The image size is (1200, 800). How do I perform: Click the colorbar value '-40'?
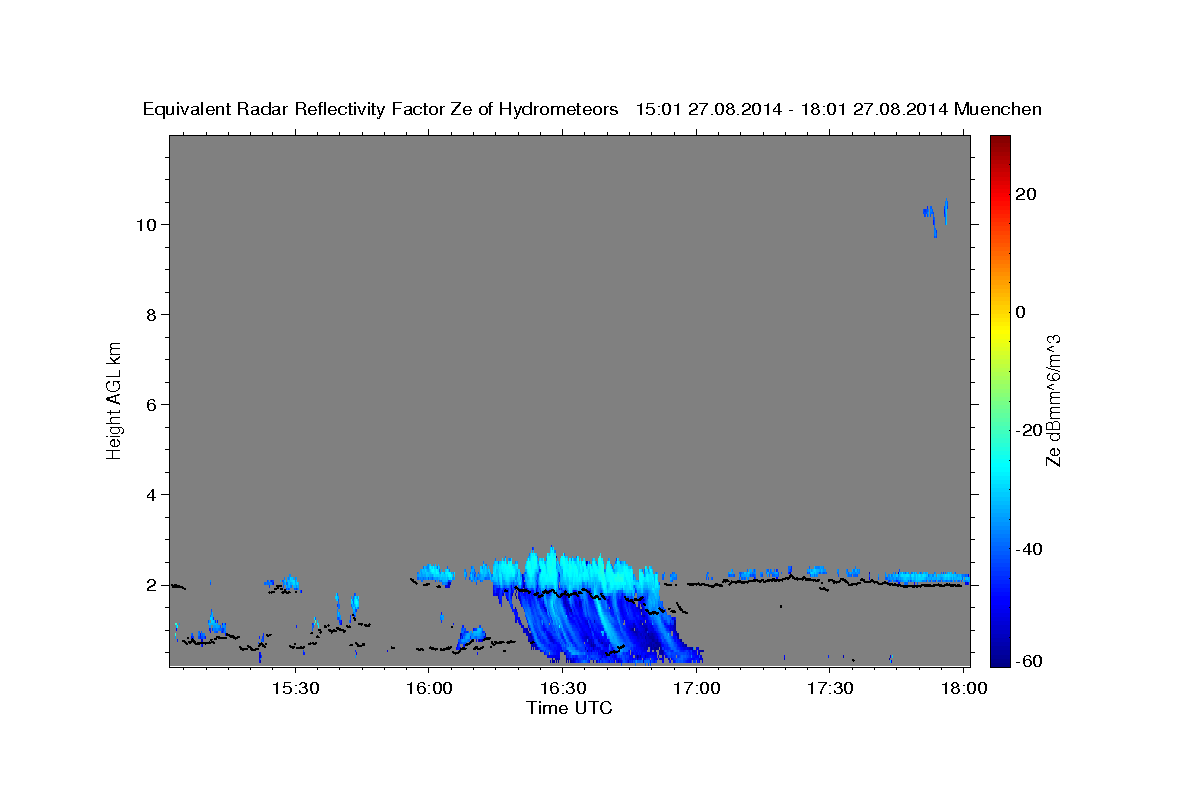1029,549
